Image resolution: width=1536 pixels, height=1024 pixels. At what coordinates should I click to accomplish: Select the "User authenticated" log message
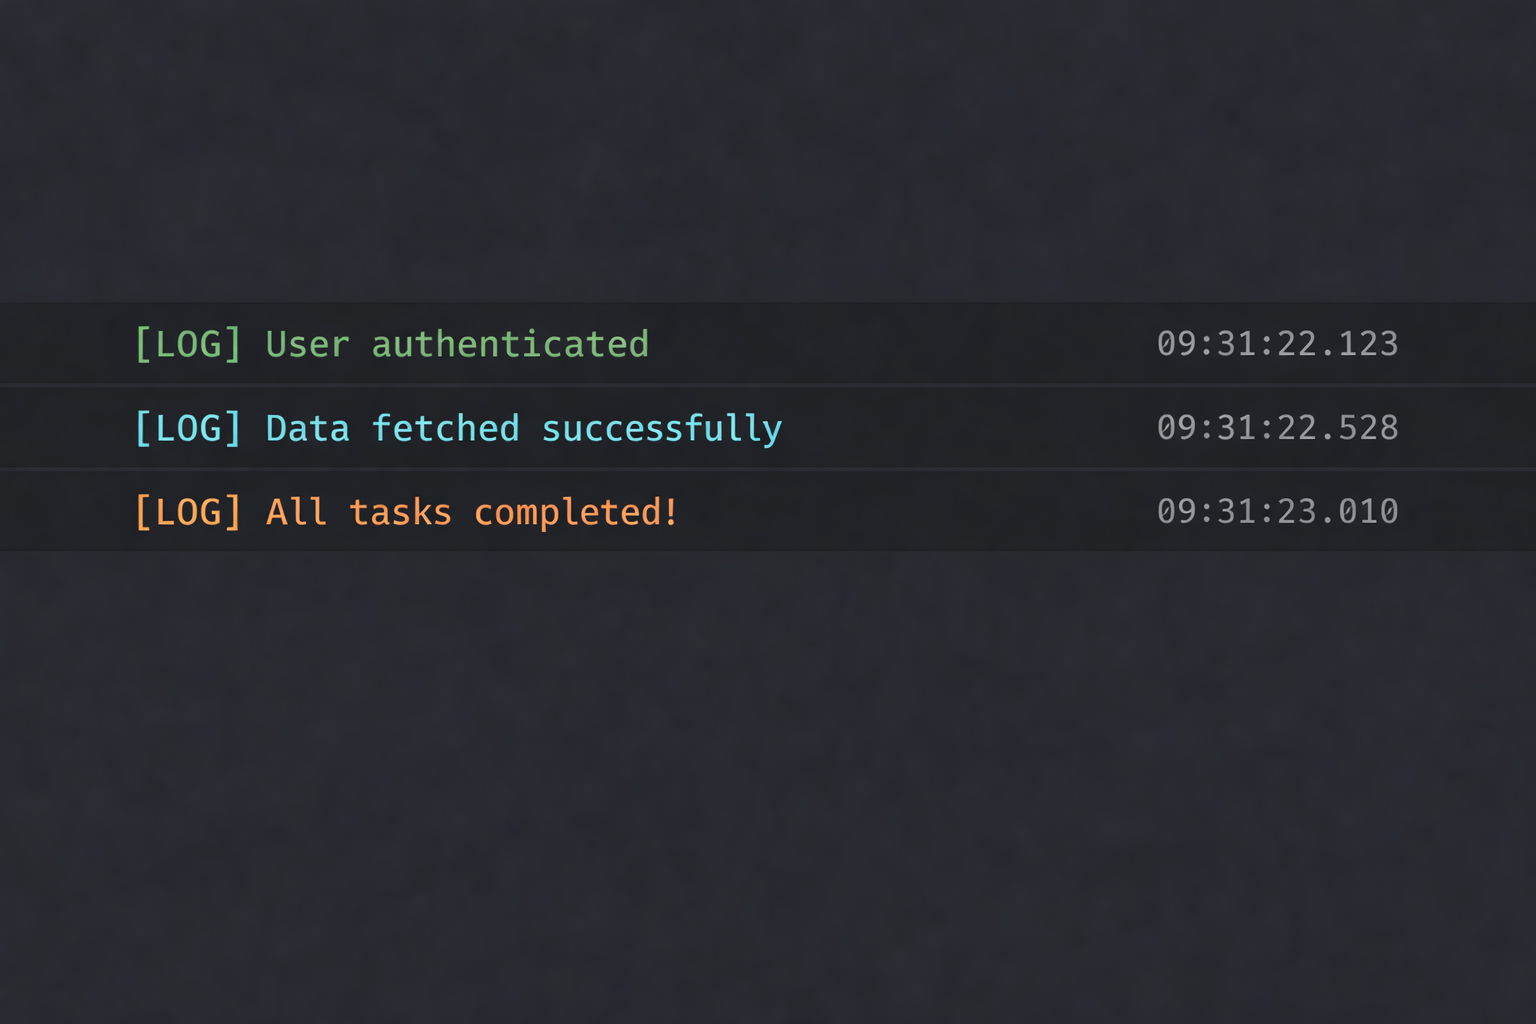457,344
